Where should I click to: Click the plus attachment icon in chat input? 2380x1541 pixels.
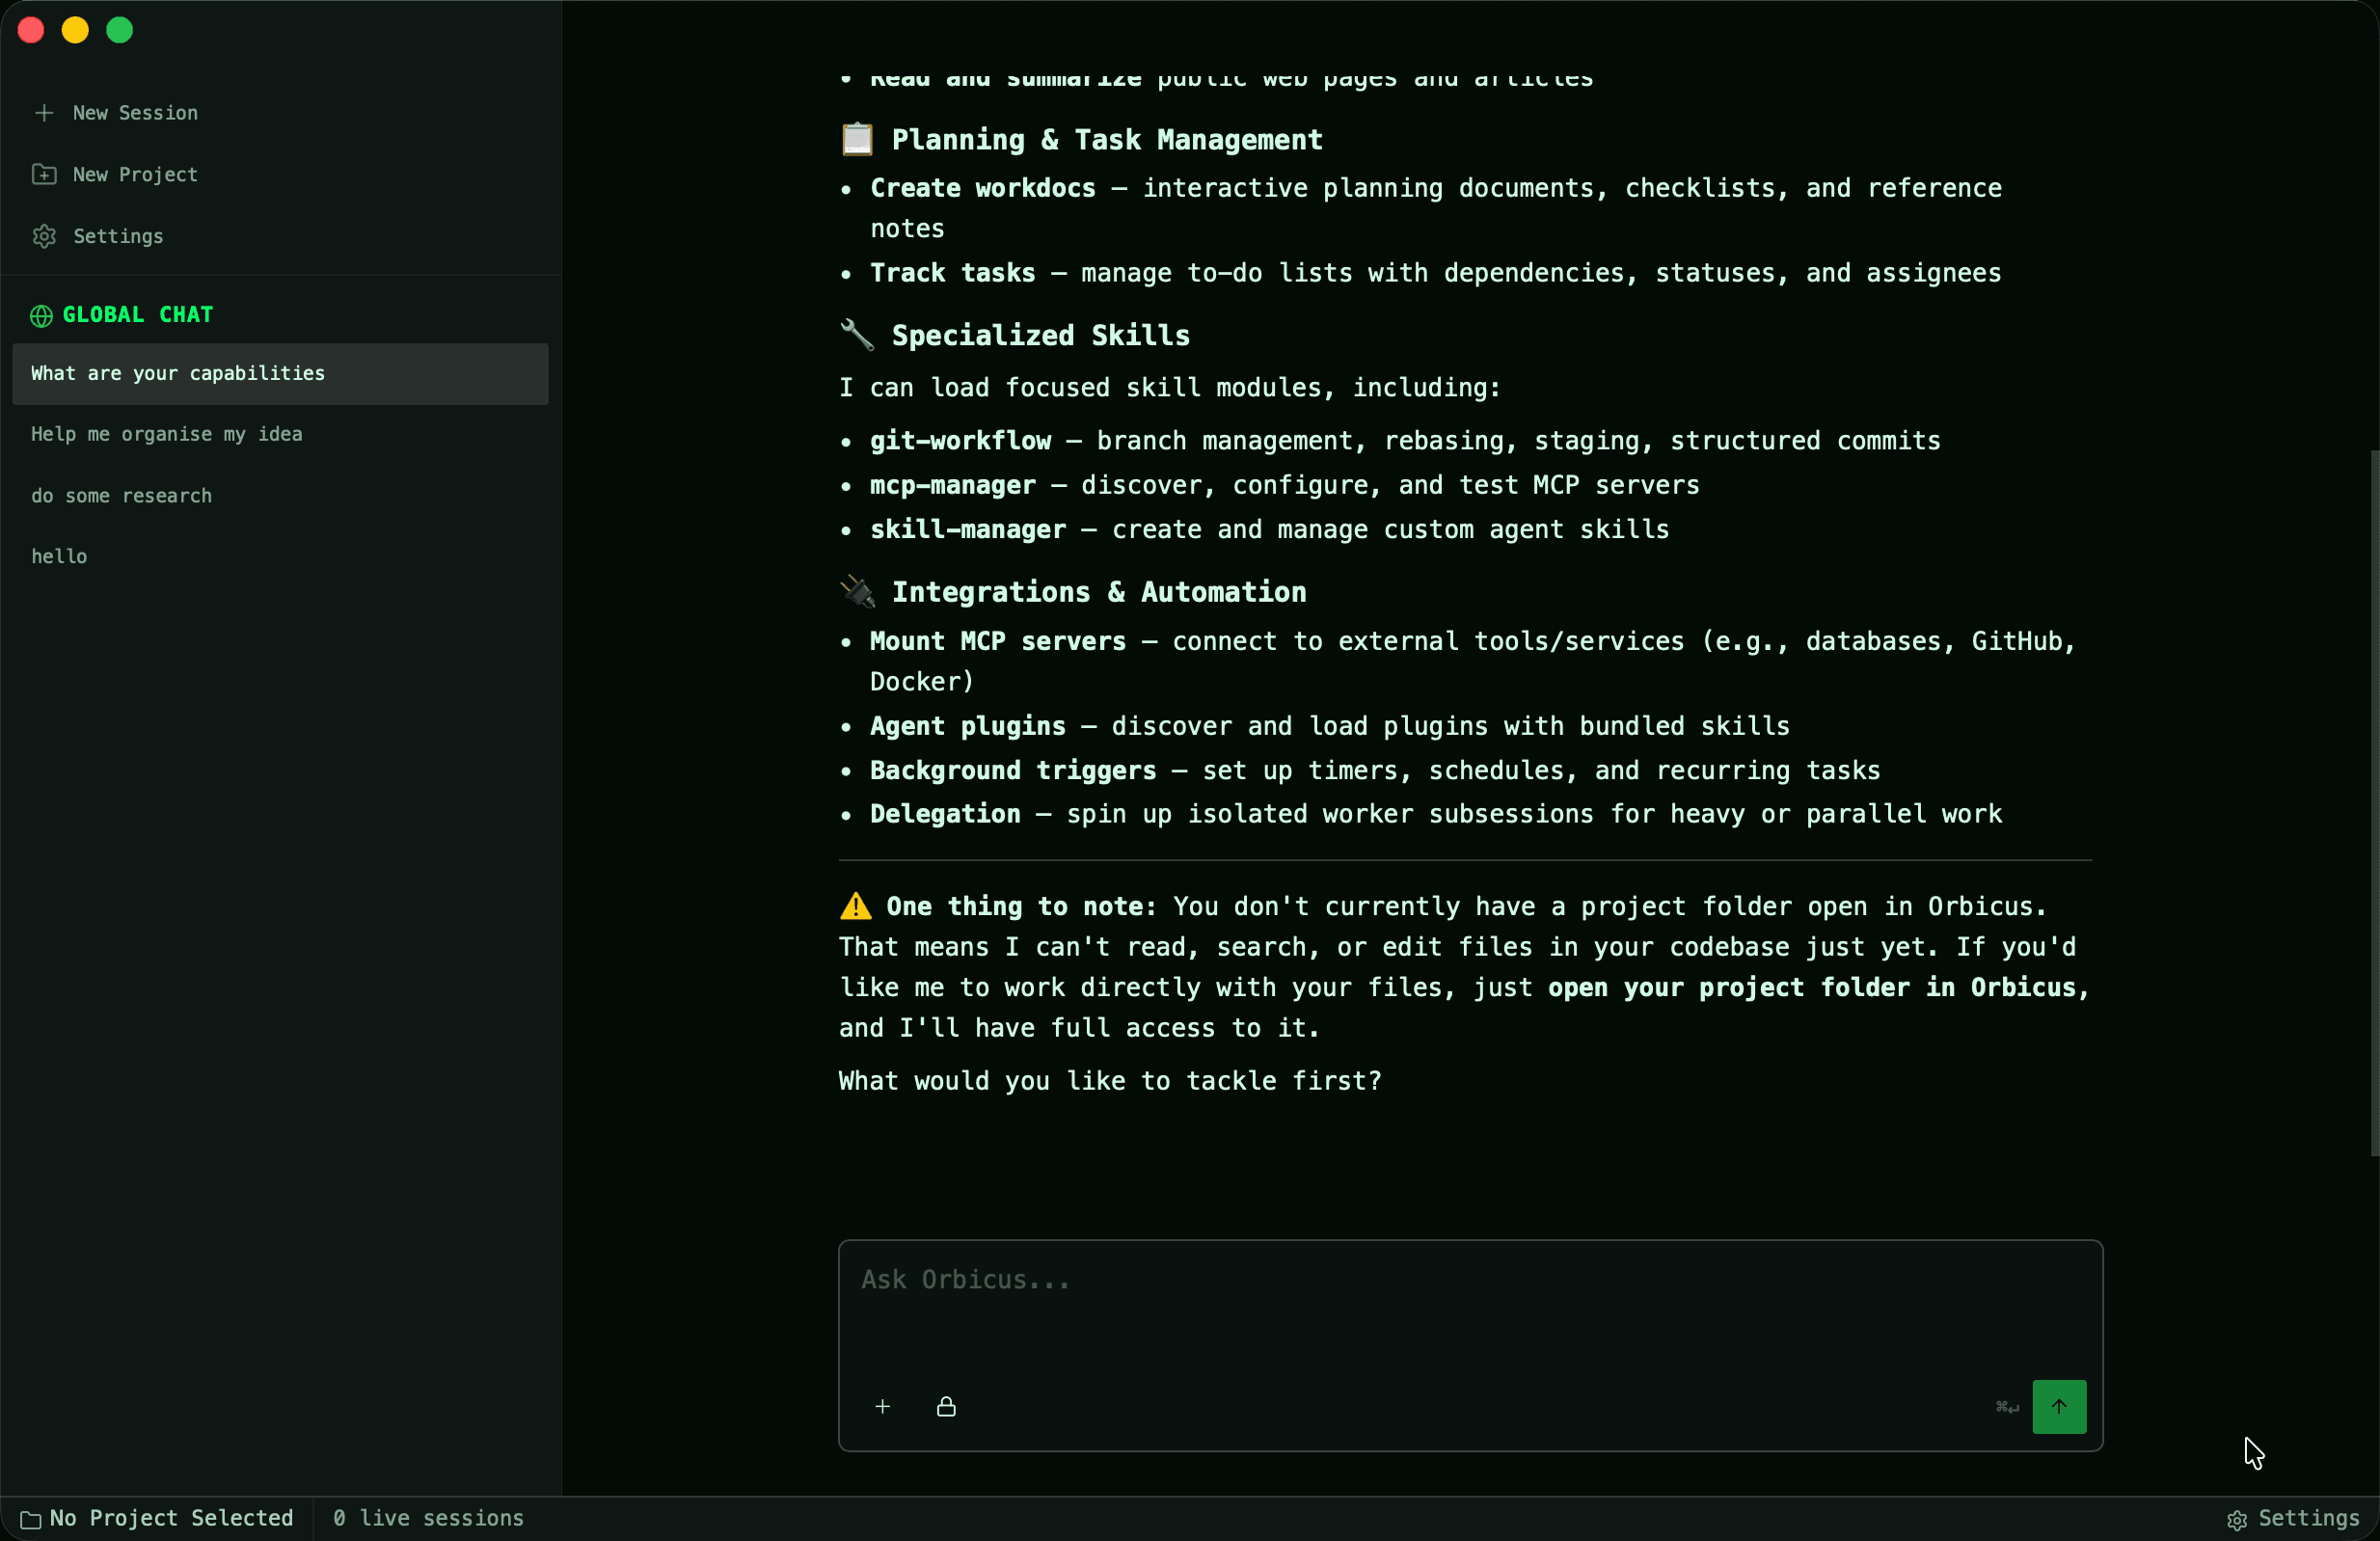pyautogui.click(x=882, y=1406)
